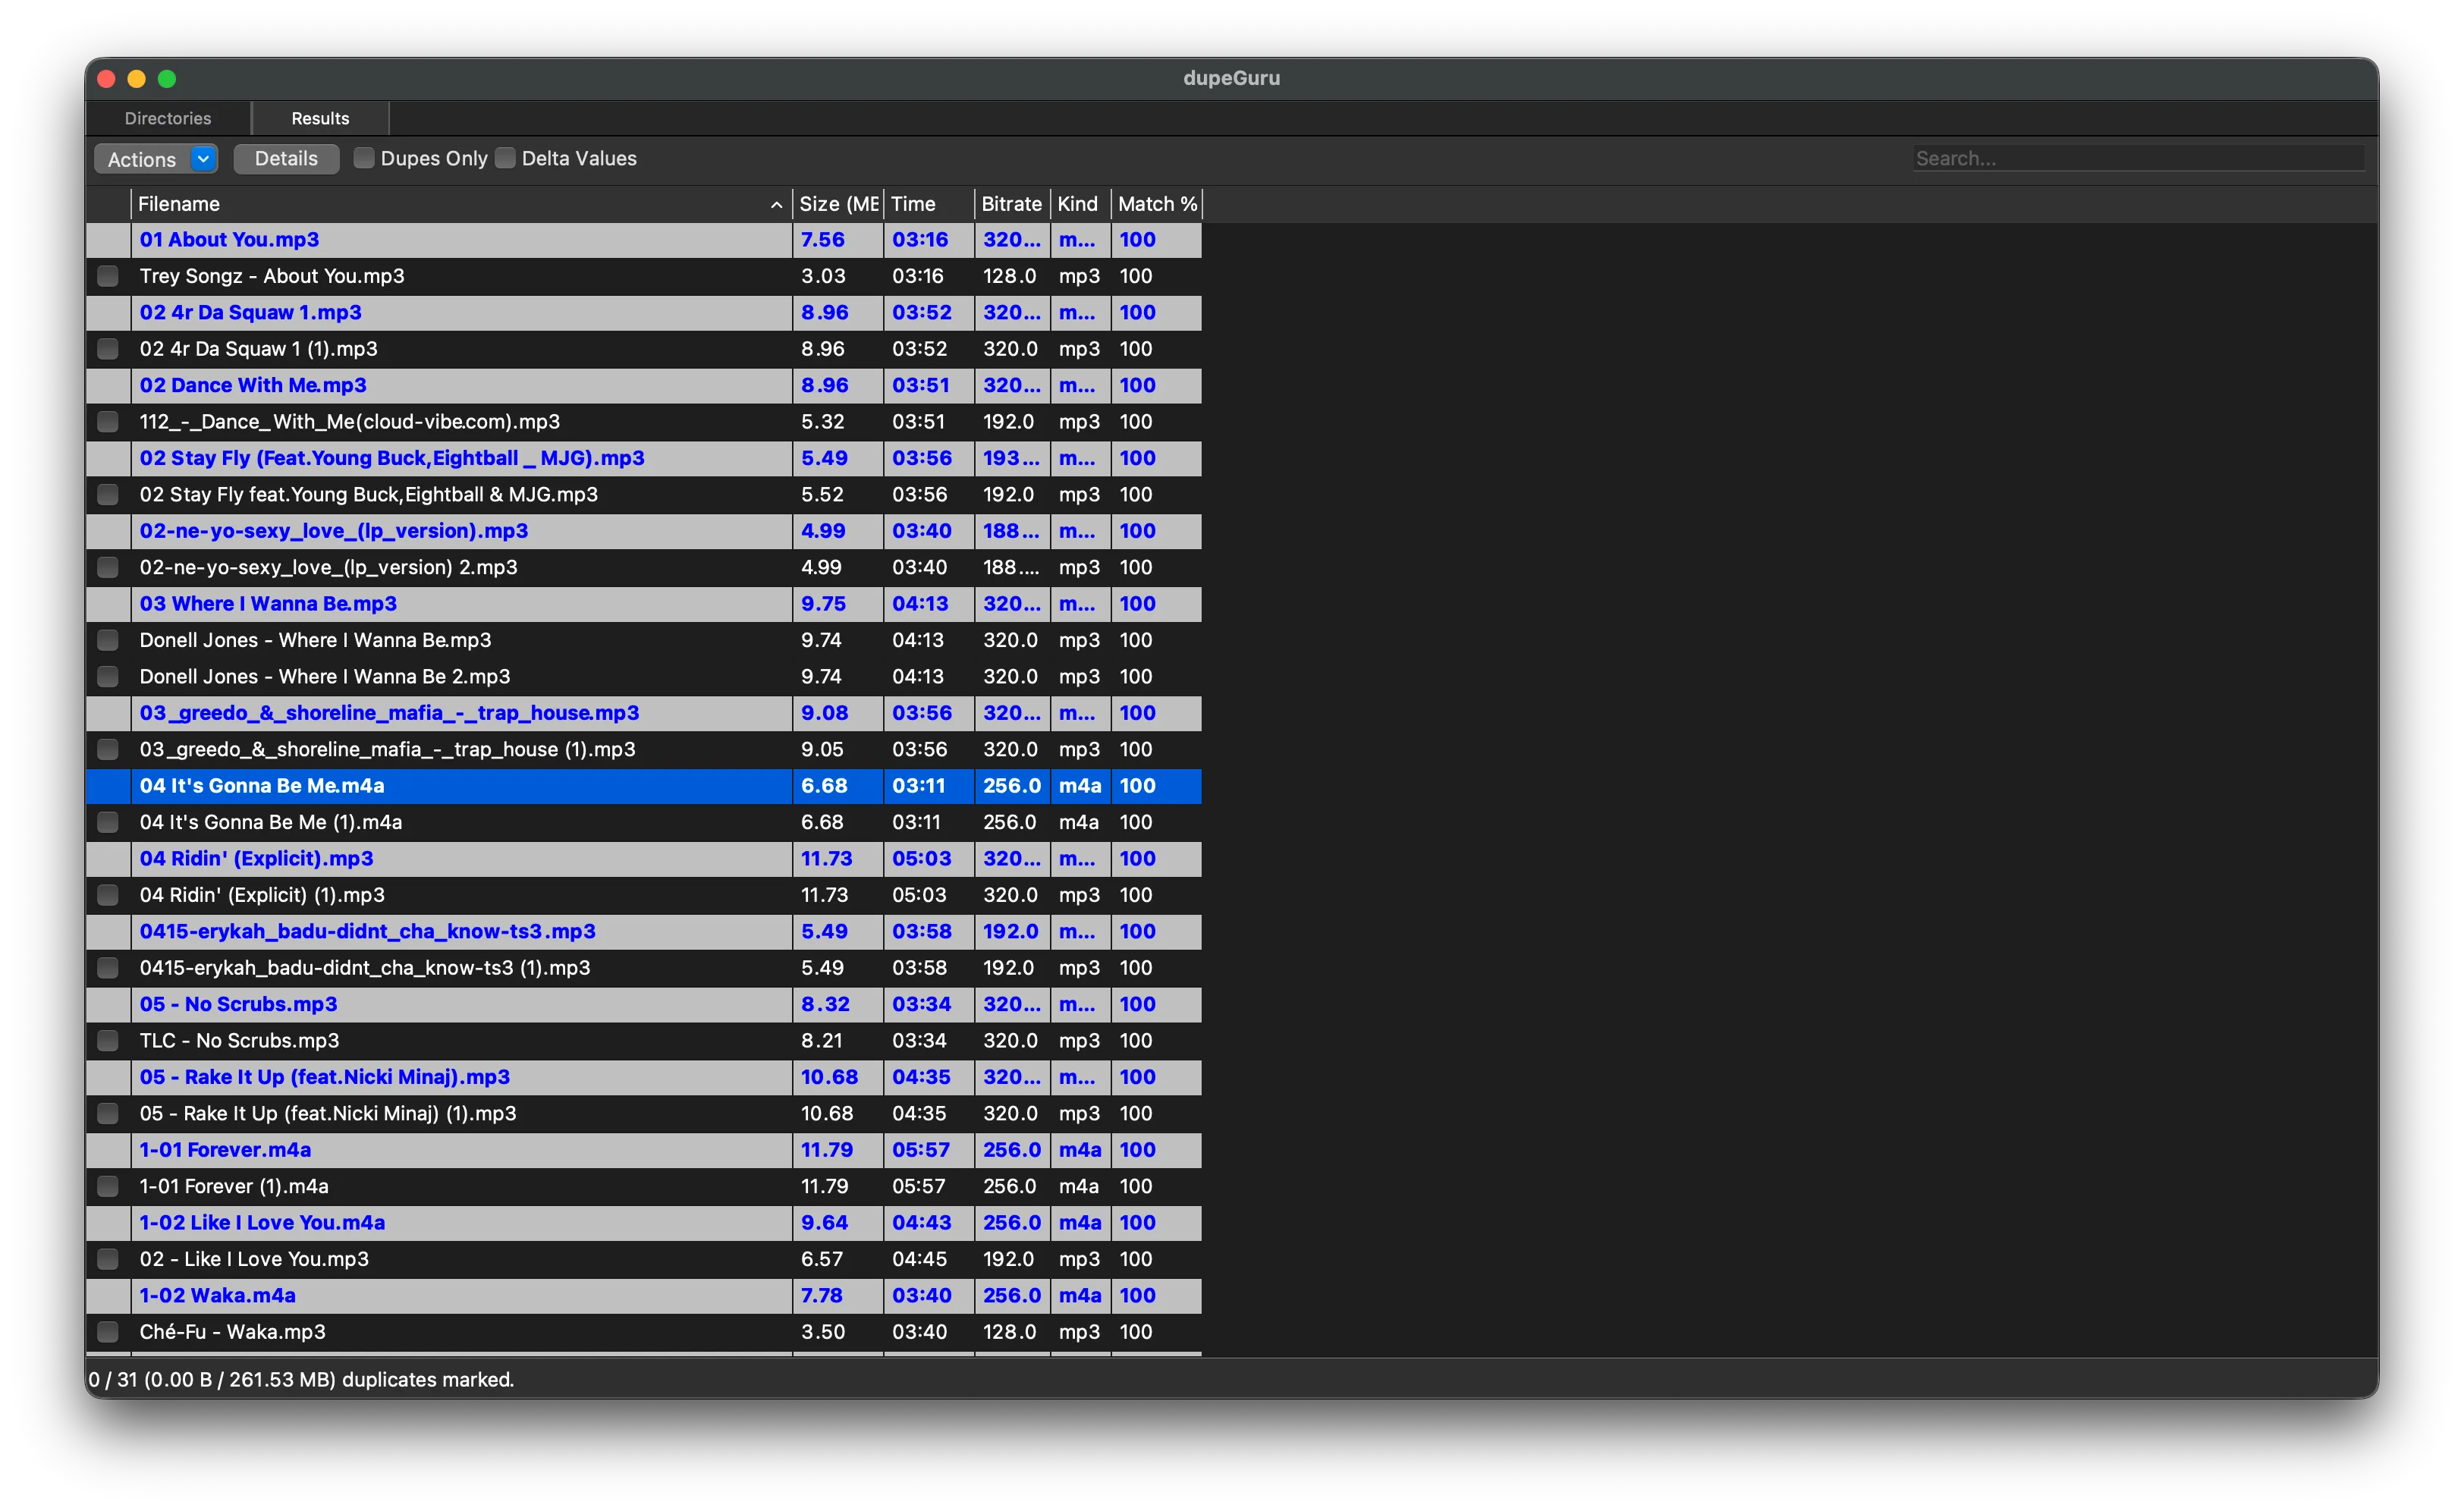This screenshot has width=2464, height=1511.
Task: Select highlighted 04 It's Gonna Be Me.m4a
Action: (x=644, y=786)
